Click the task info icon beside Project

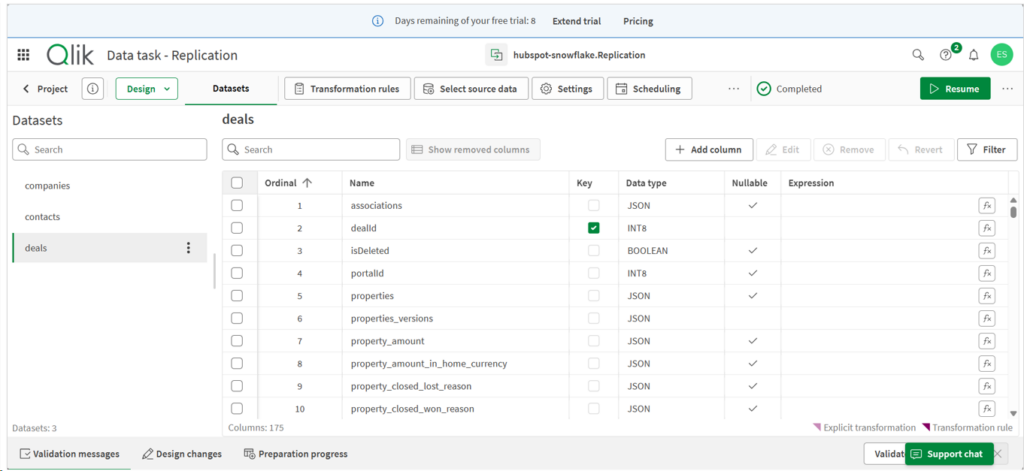click(x=93, y=89)
